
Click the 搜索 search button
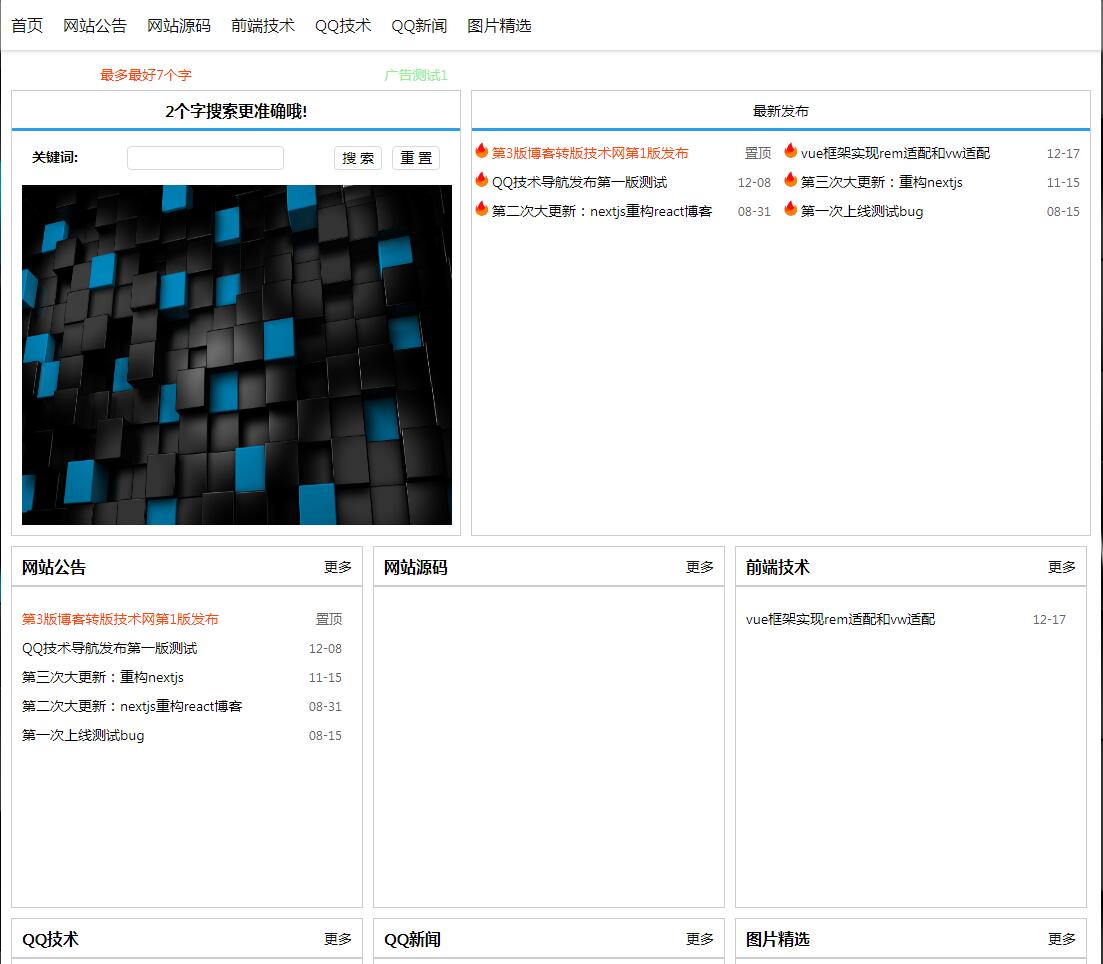[x=358, y=158]
